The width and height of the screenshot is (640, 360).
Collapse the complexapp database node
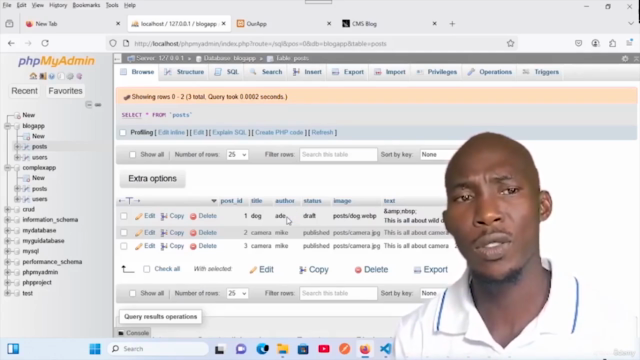pos(7,168)
